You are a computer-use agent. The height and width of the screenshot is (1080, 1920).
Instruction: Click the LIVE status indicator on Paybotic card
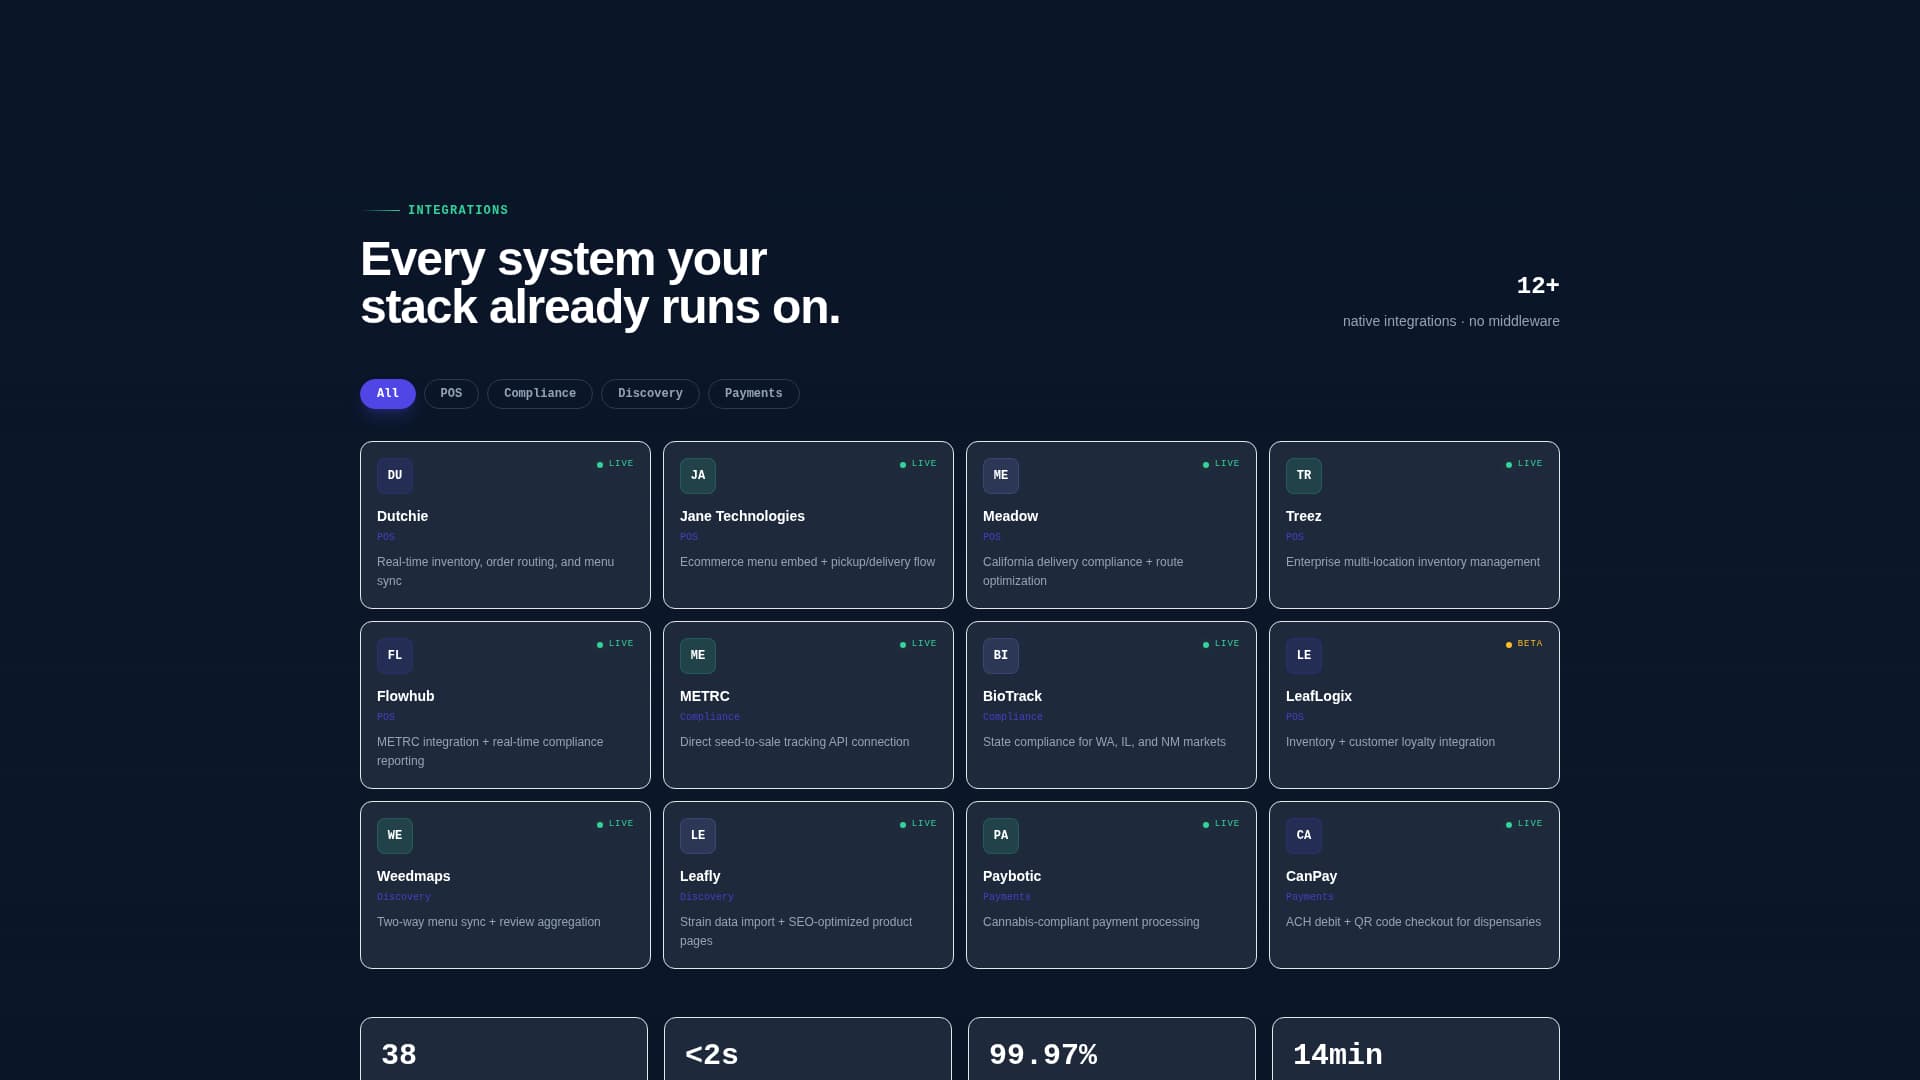[1221, 824]
